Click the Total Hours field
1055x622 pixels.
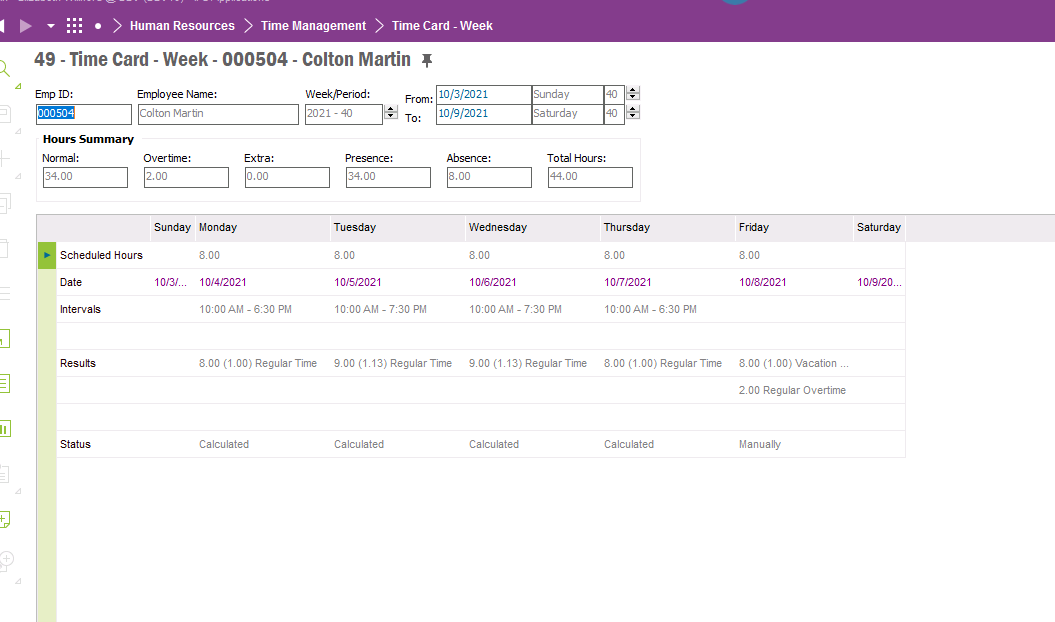pyautogui.click(x=590, y=177)
